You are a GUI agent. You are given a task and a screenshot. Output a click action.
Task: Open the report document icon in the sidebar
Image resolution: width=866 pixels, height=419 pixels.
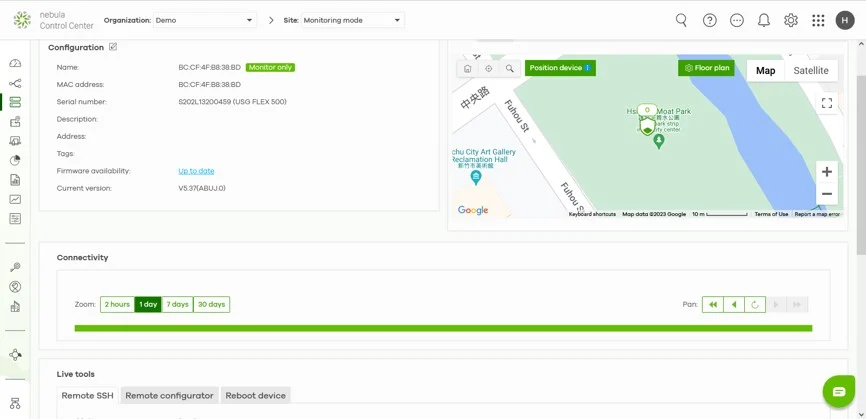click(15, 179)
